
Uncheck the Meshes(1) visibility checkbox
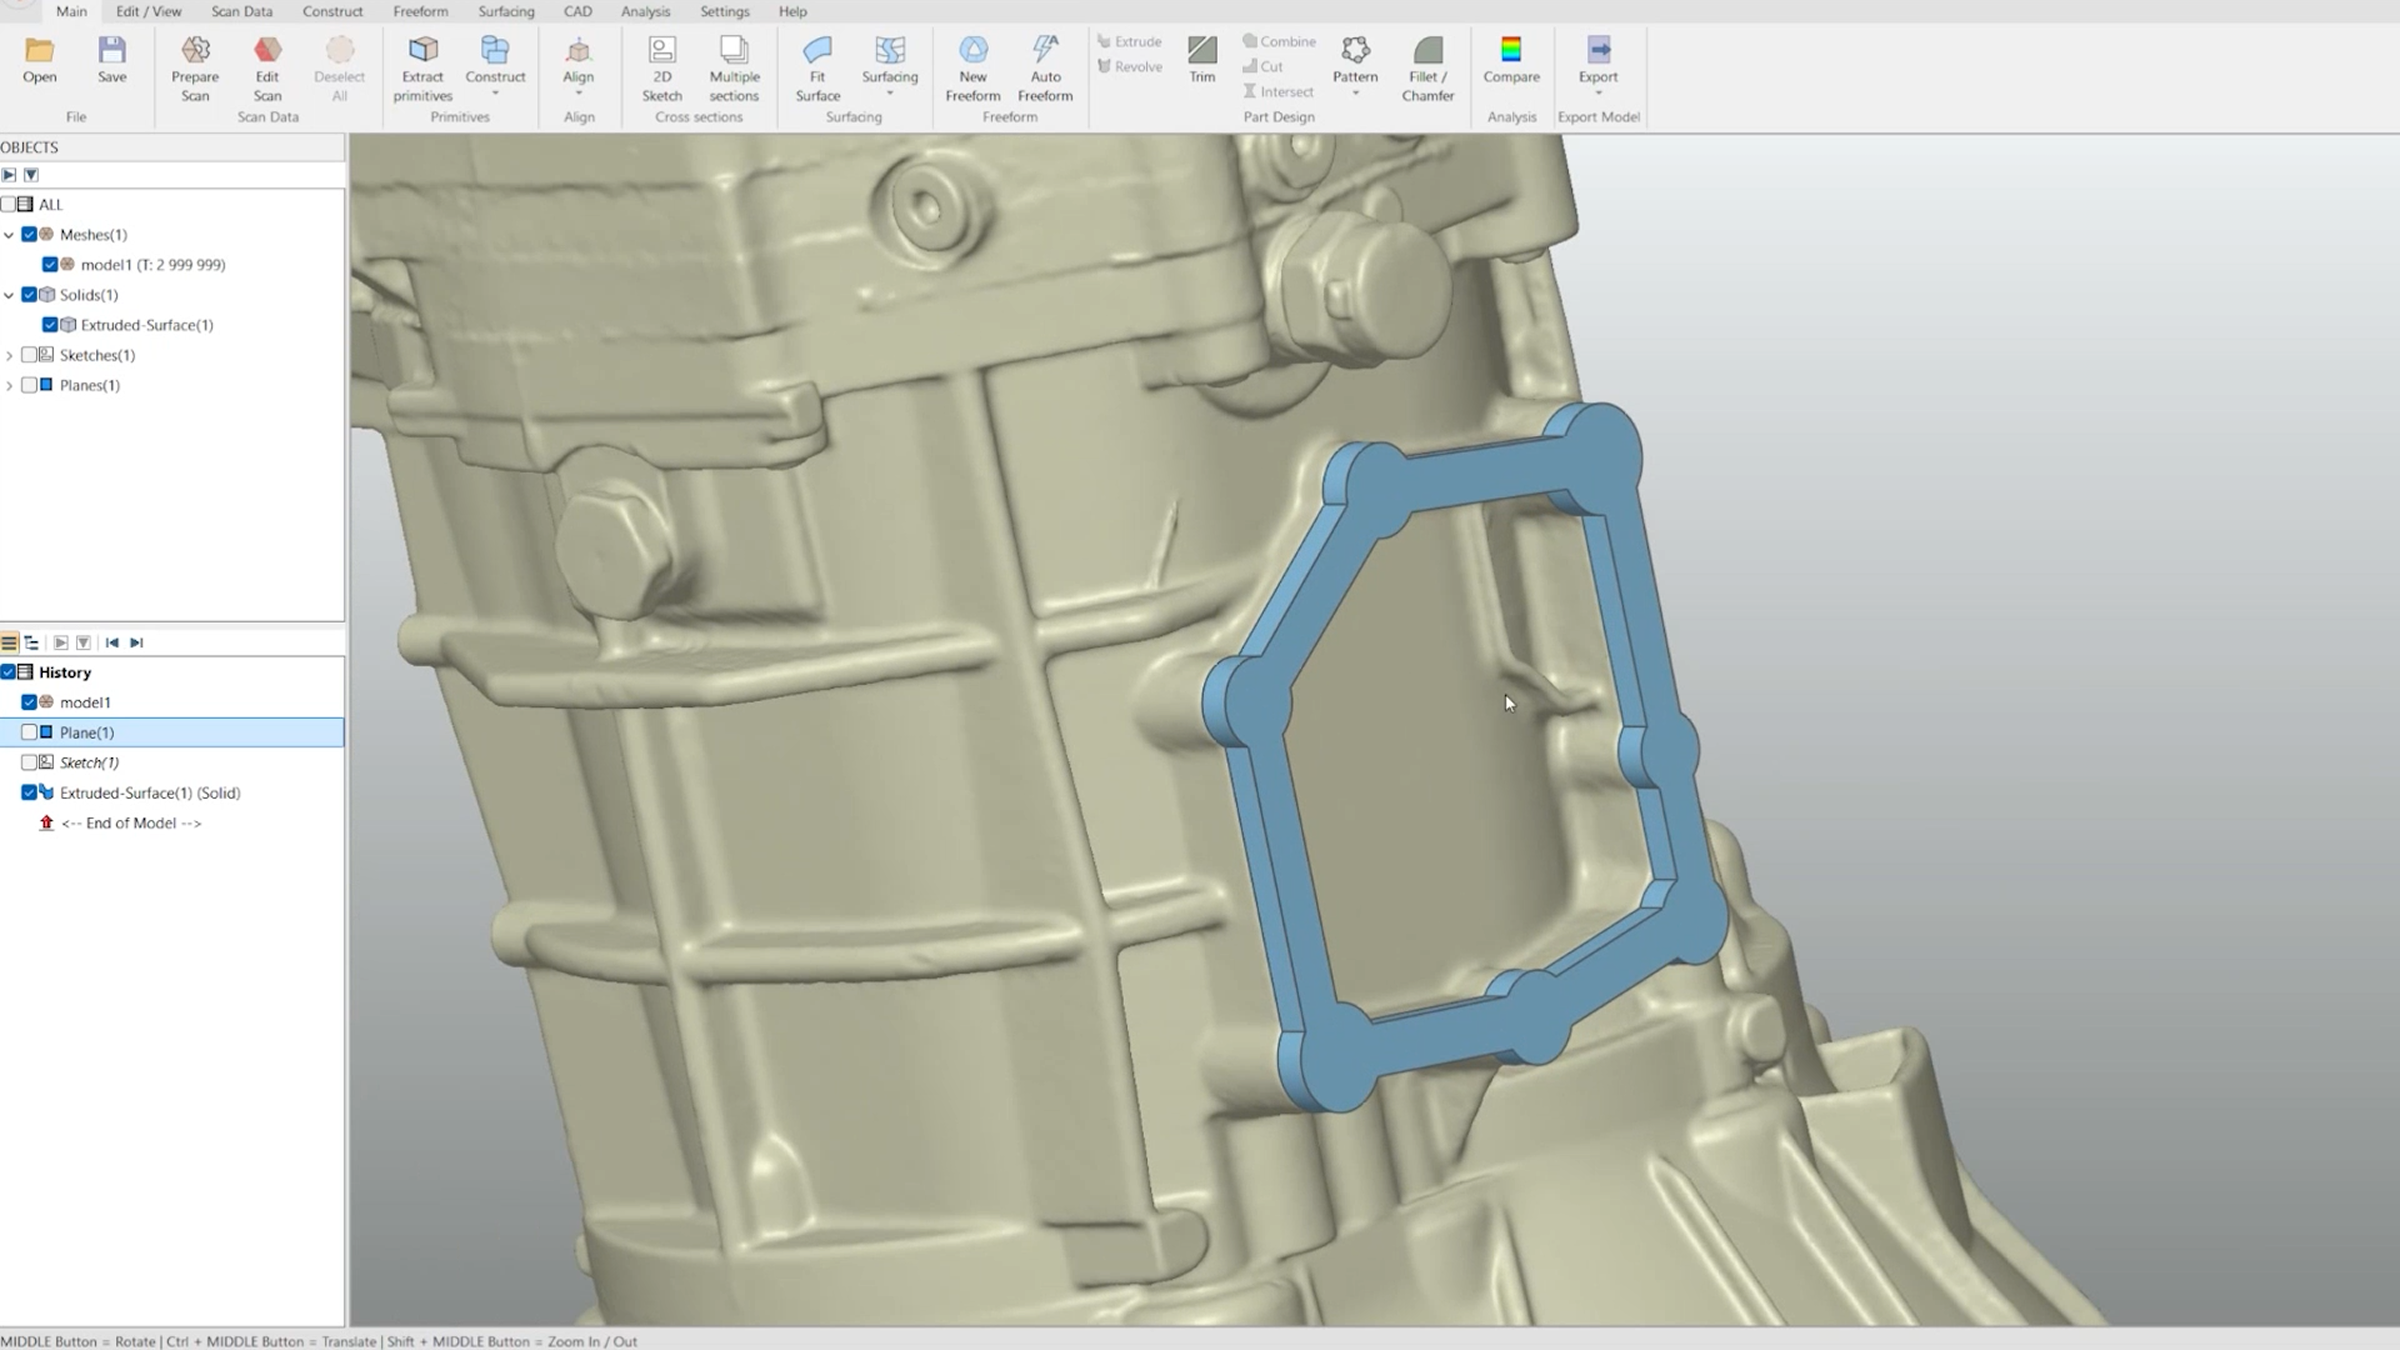click(29, 235)
